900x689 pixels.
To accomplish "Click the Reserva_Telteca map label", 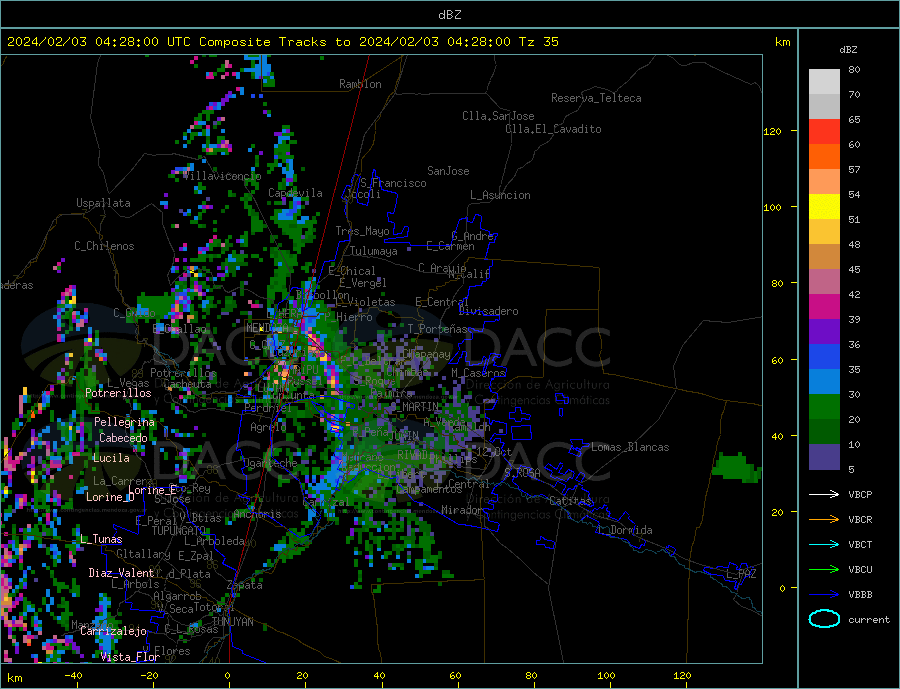I will pyautogui.click(x=596, y=98).
